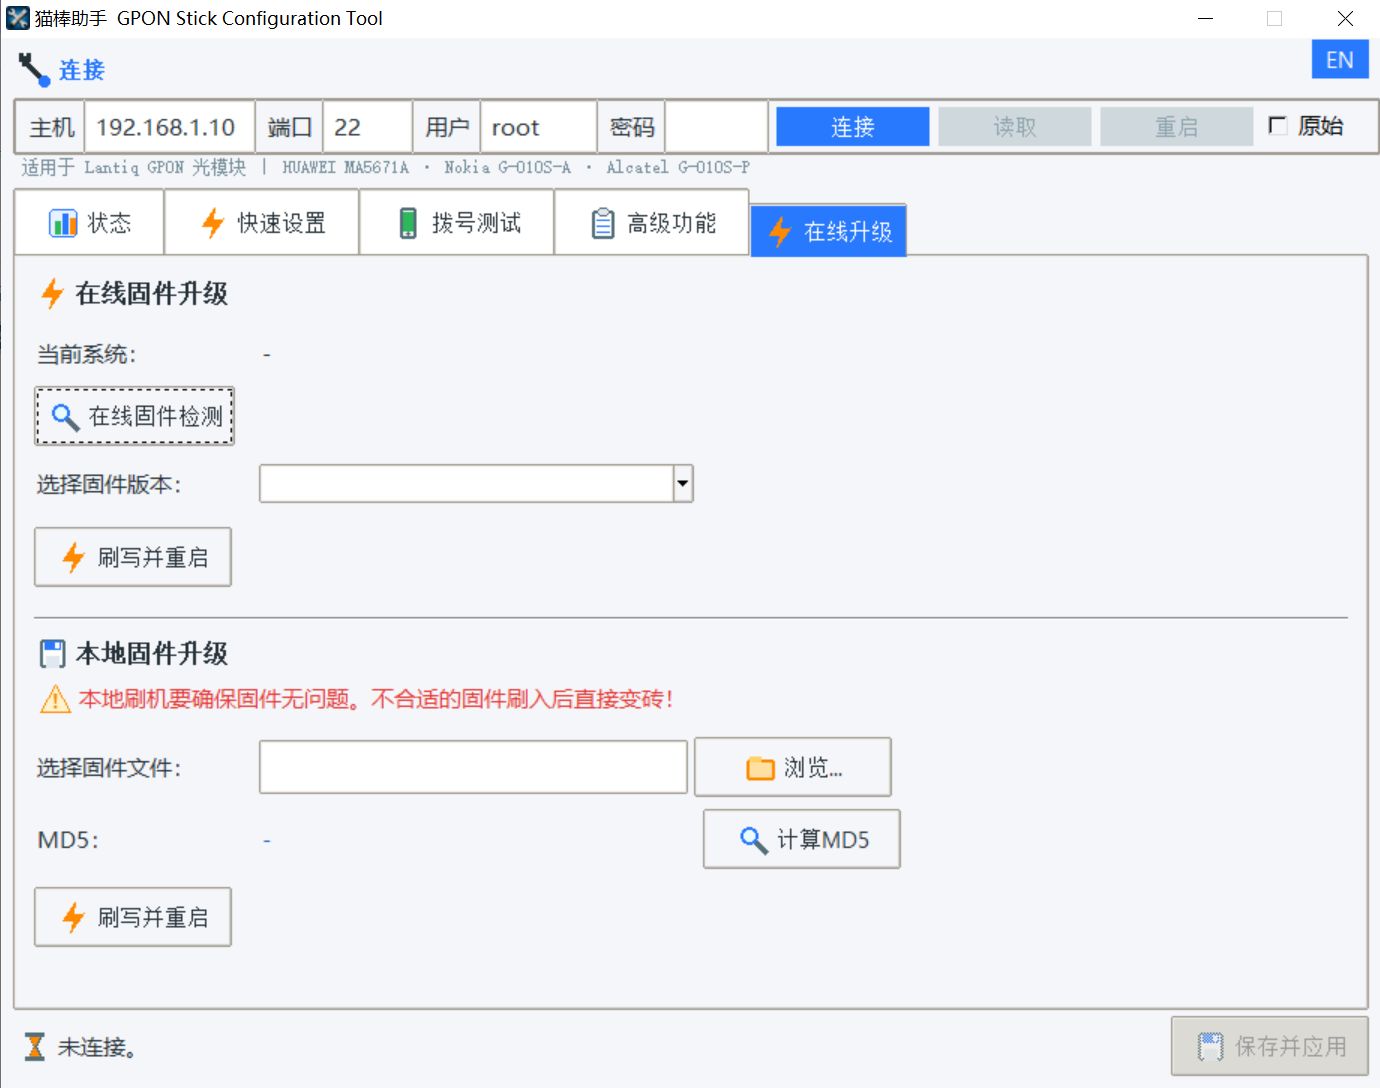
Task: Click 刷写并重启 under online firmware upgrade
Action: (133, 557)
